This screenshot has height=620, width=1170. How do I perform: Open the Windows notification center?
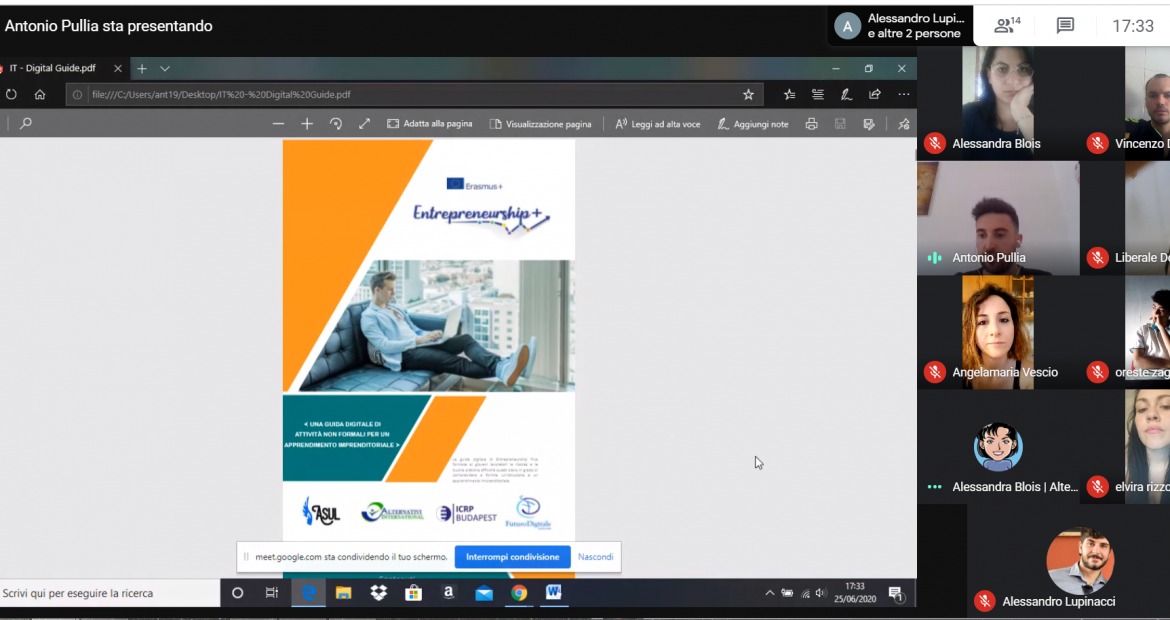pos(896,594)
